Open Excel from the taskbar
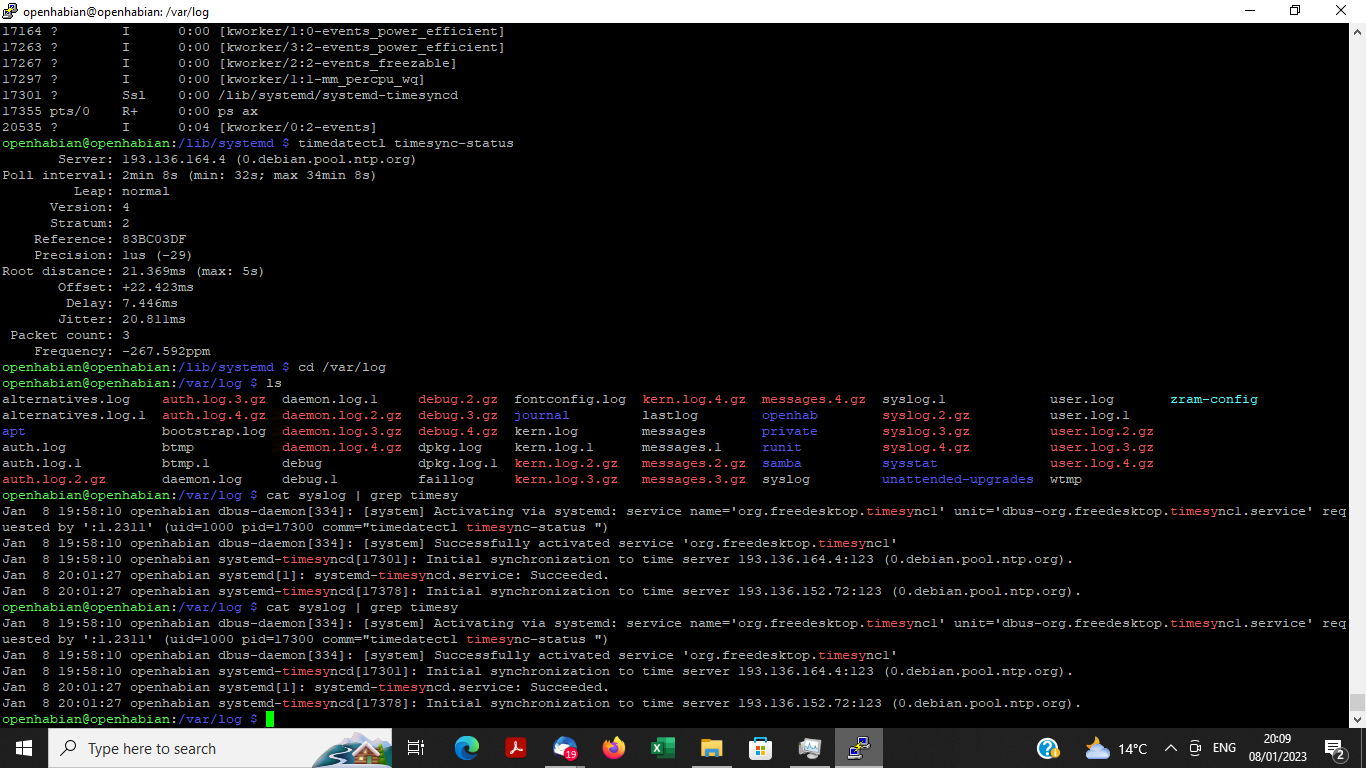Viewport: 1366px width, 768px height. 662,748
